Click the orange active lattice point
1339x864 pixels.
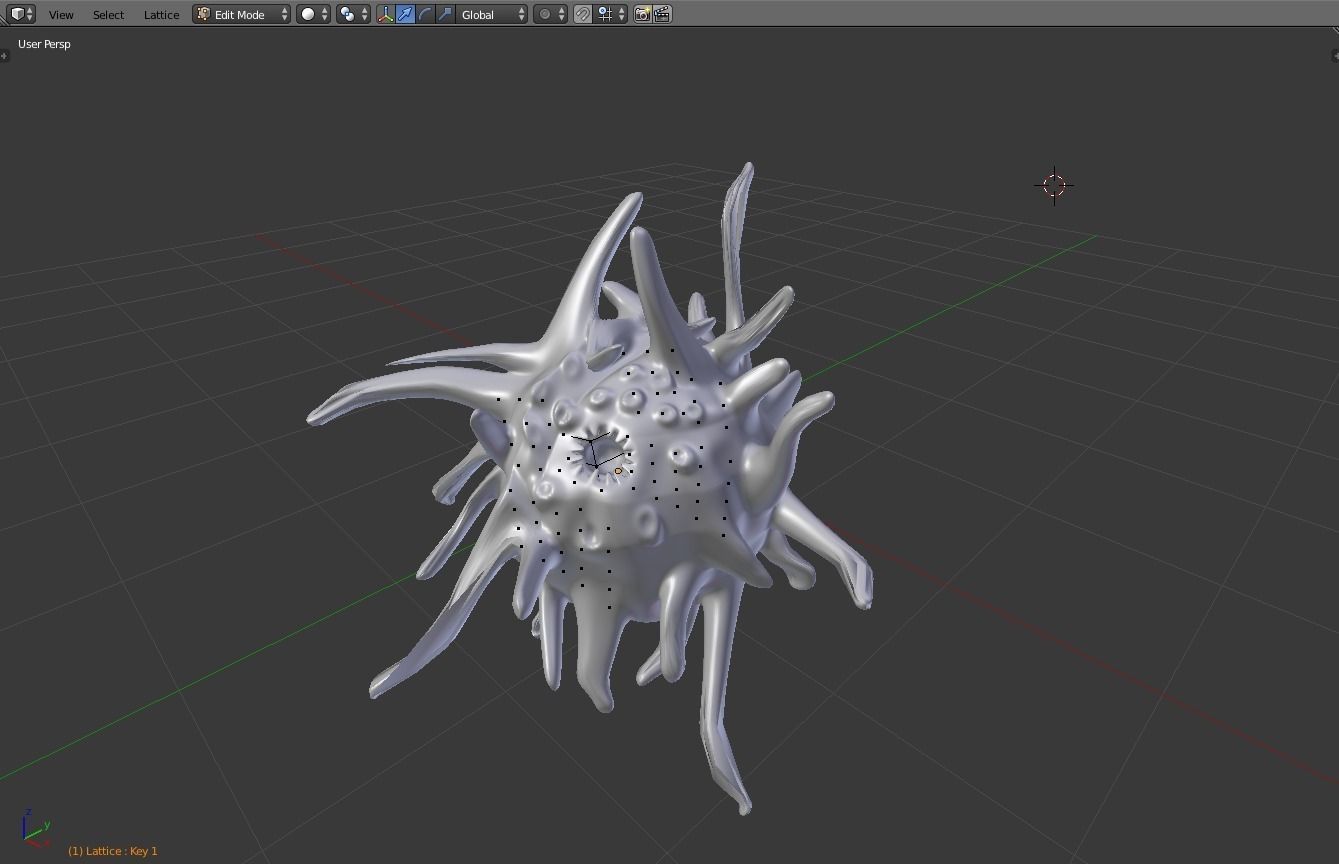(x=618, y=471)
